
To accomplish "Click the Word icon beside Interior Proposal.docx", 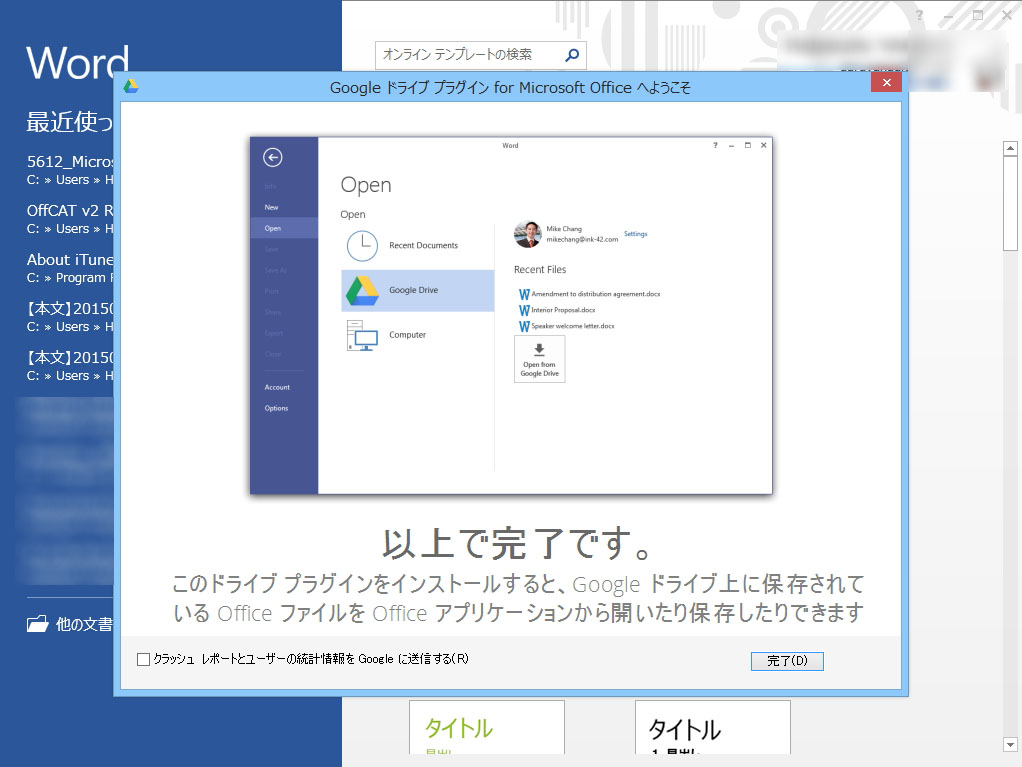I will click(x=522, y=312).
